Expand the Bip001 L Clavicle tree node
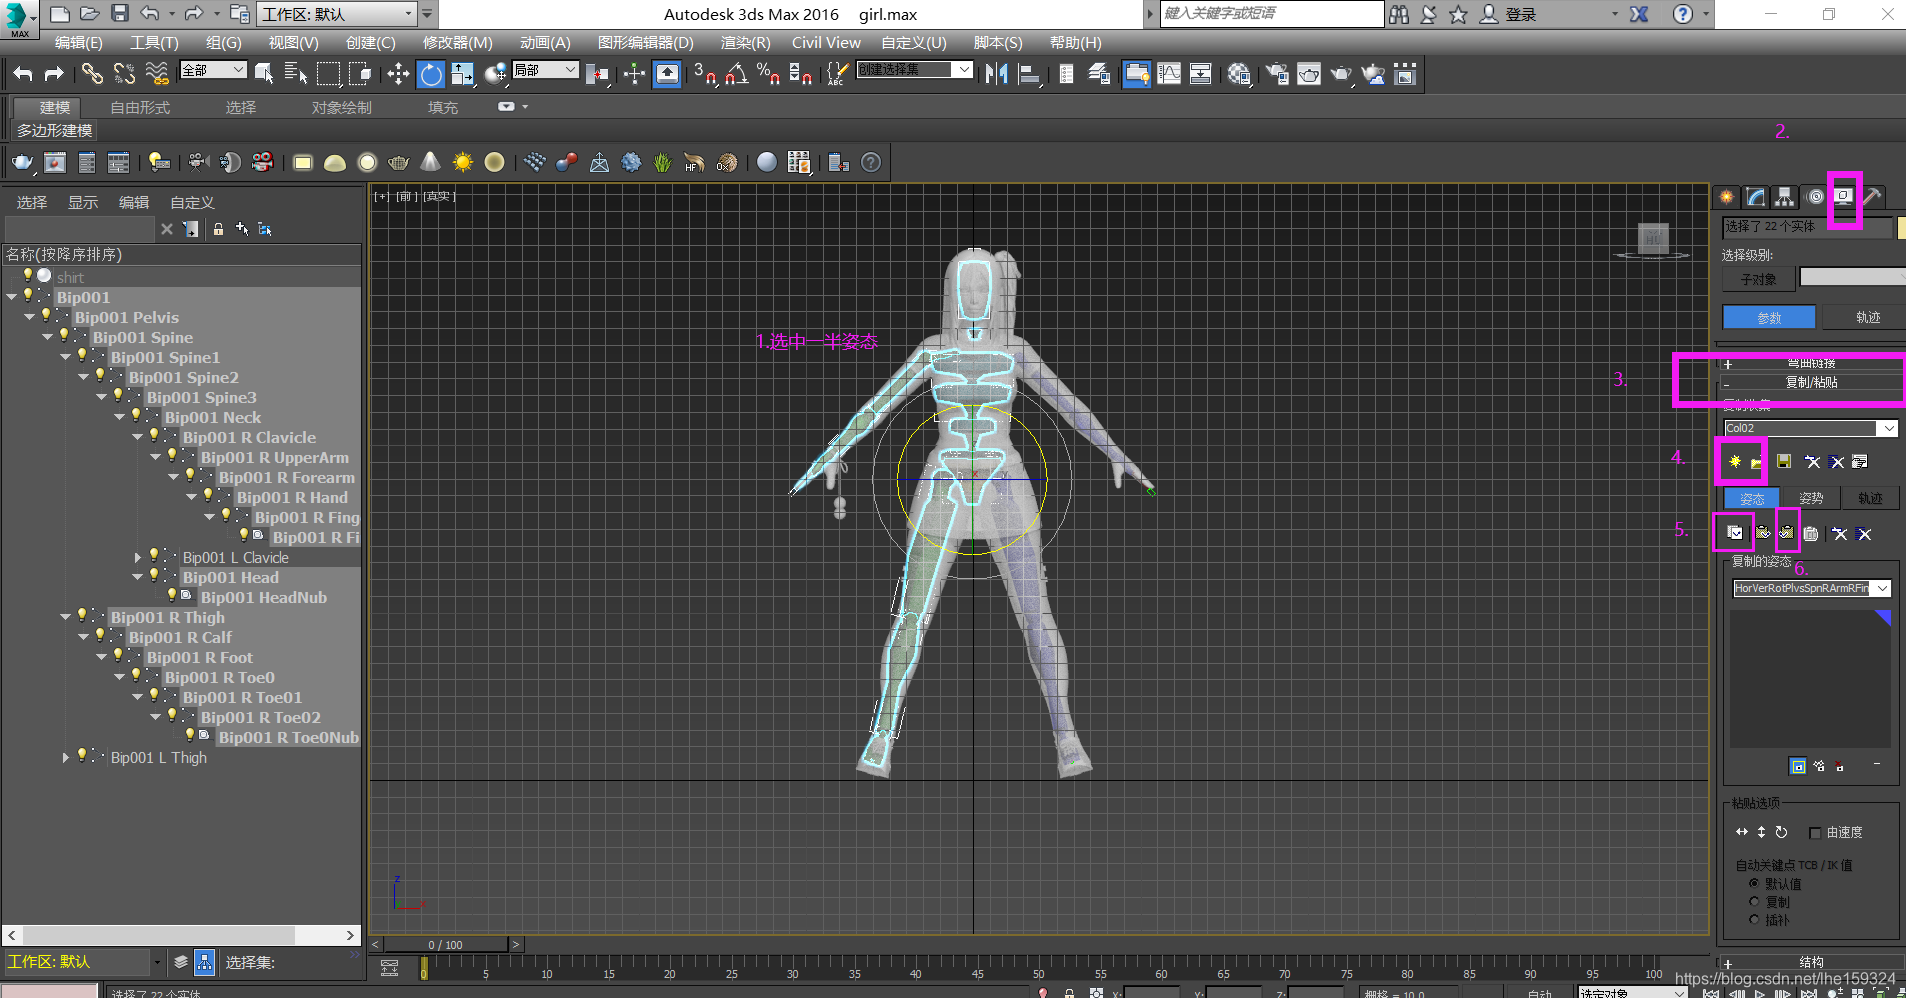1906x998 pixels. [138, 557]
